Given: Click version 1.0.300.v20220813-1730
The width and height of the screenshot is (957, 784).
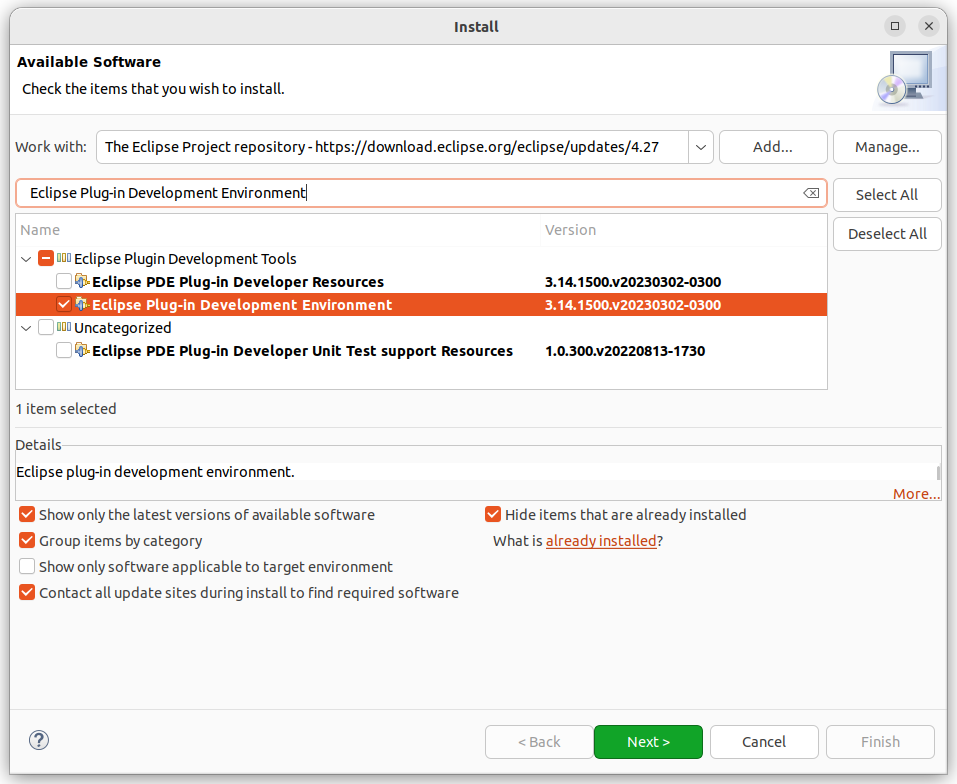Looking at the screenshot, I should [625, 351].
